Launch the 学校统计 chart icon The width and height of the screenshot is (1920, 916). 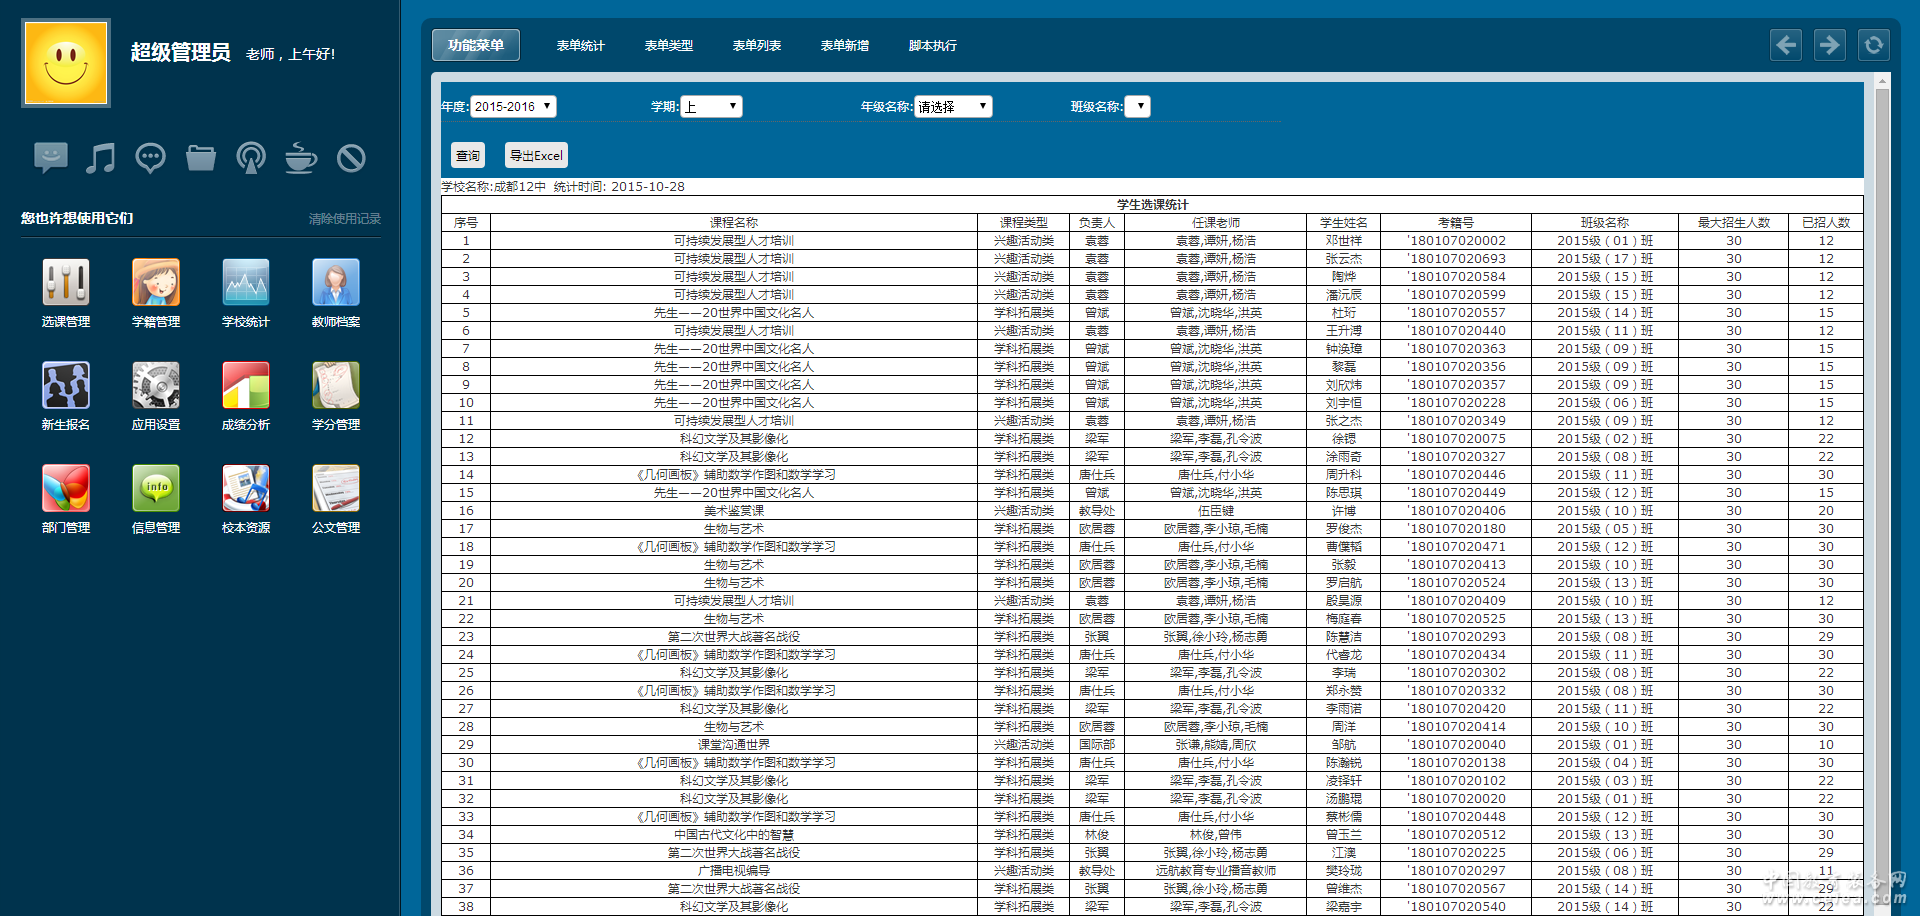(246, 283)
